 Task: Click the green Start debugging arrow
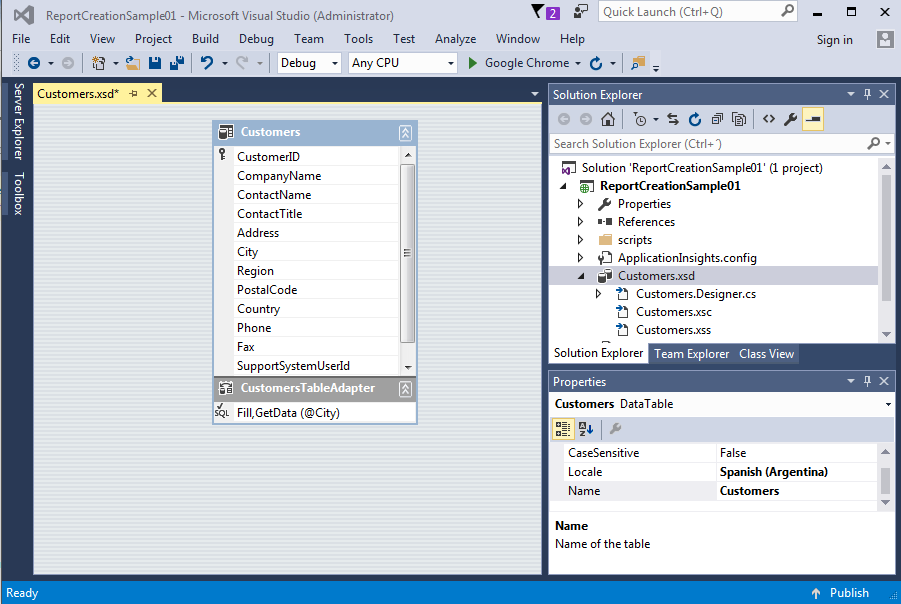(472, 63)
